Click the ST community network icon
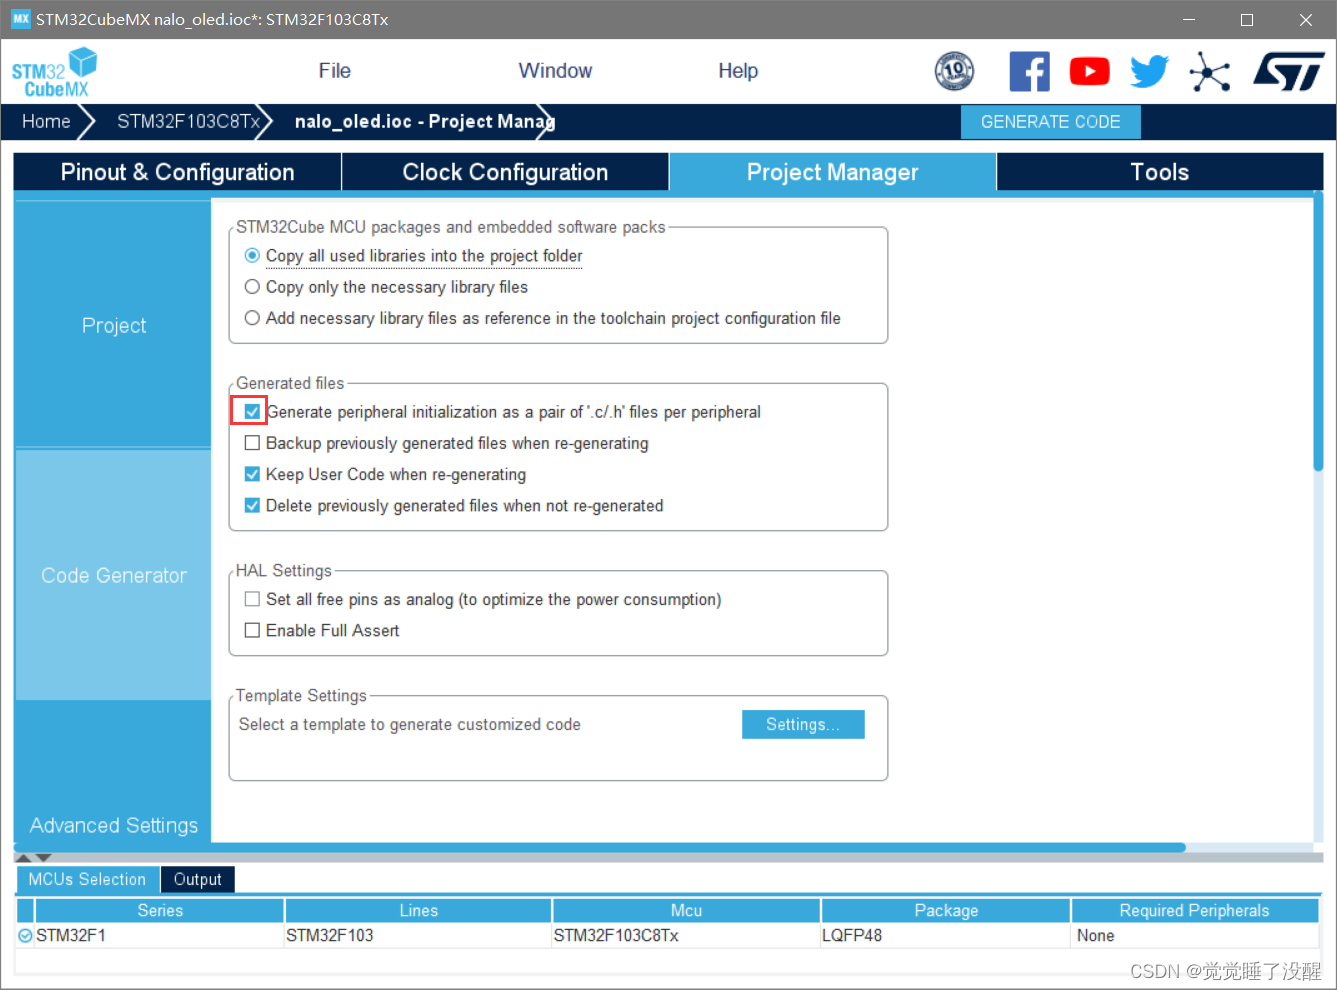The width and height of the screenshot is (1337, 990). coord(1210,72)
